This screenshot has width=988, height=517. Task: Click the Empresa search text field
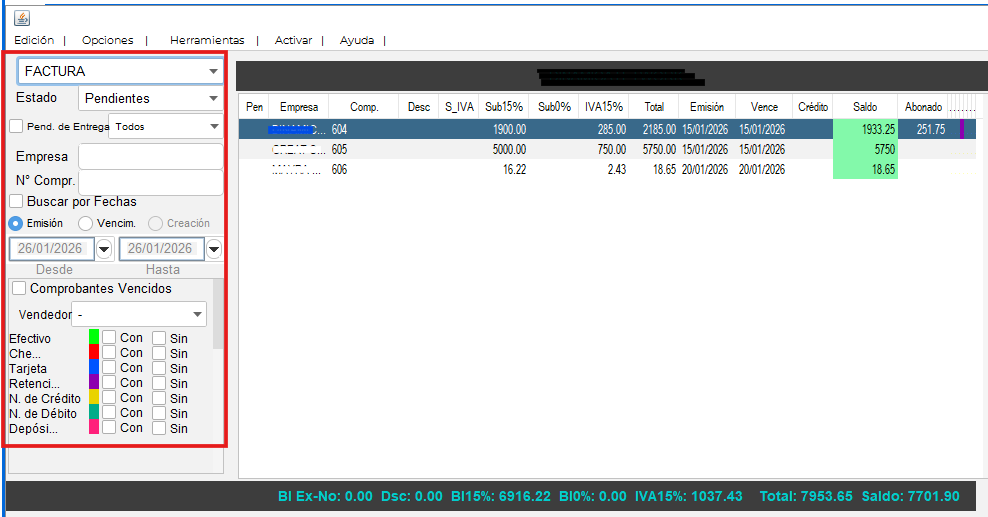click(x=150, y=157)
